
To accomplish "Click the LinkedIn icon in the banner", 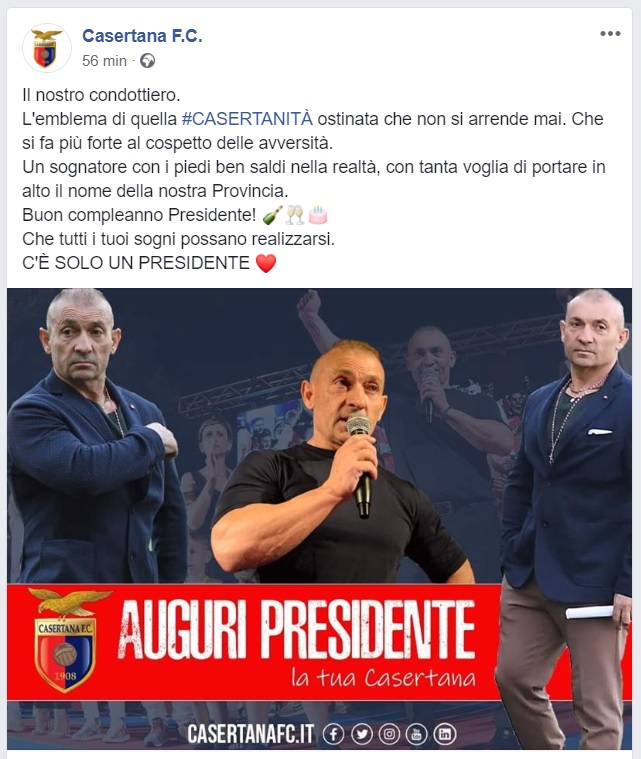I will pos(444,734).
